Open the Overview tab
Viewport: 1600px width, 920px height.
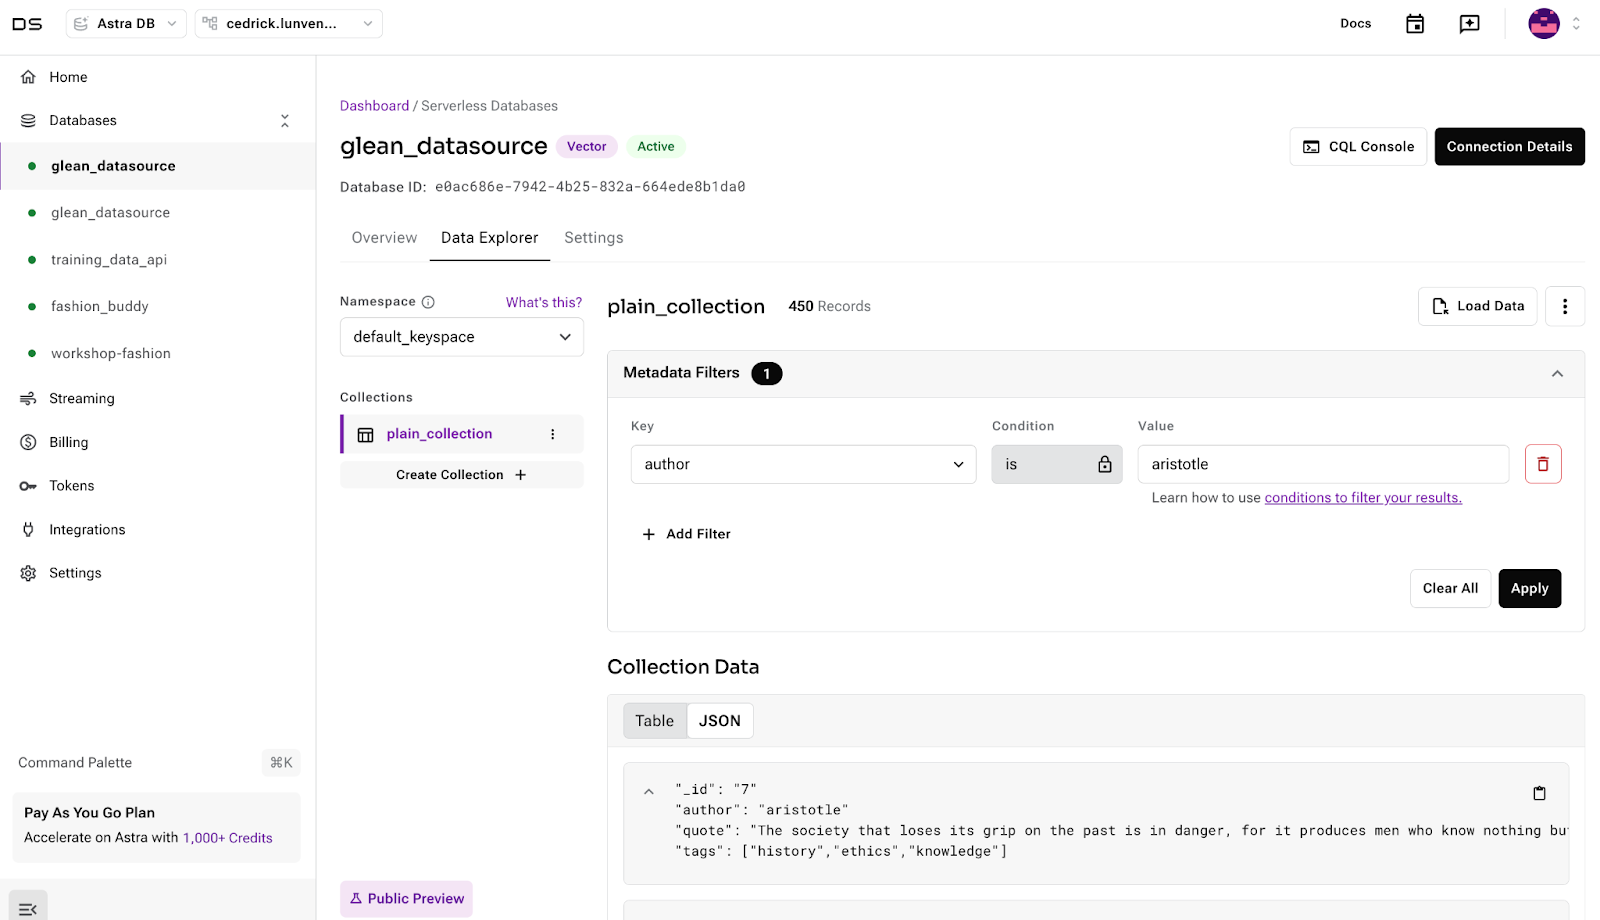tap(384, 238)
